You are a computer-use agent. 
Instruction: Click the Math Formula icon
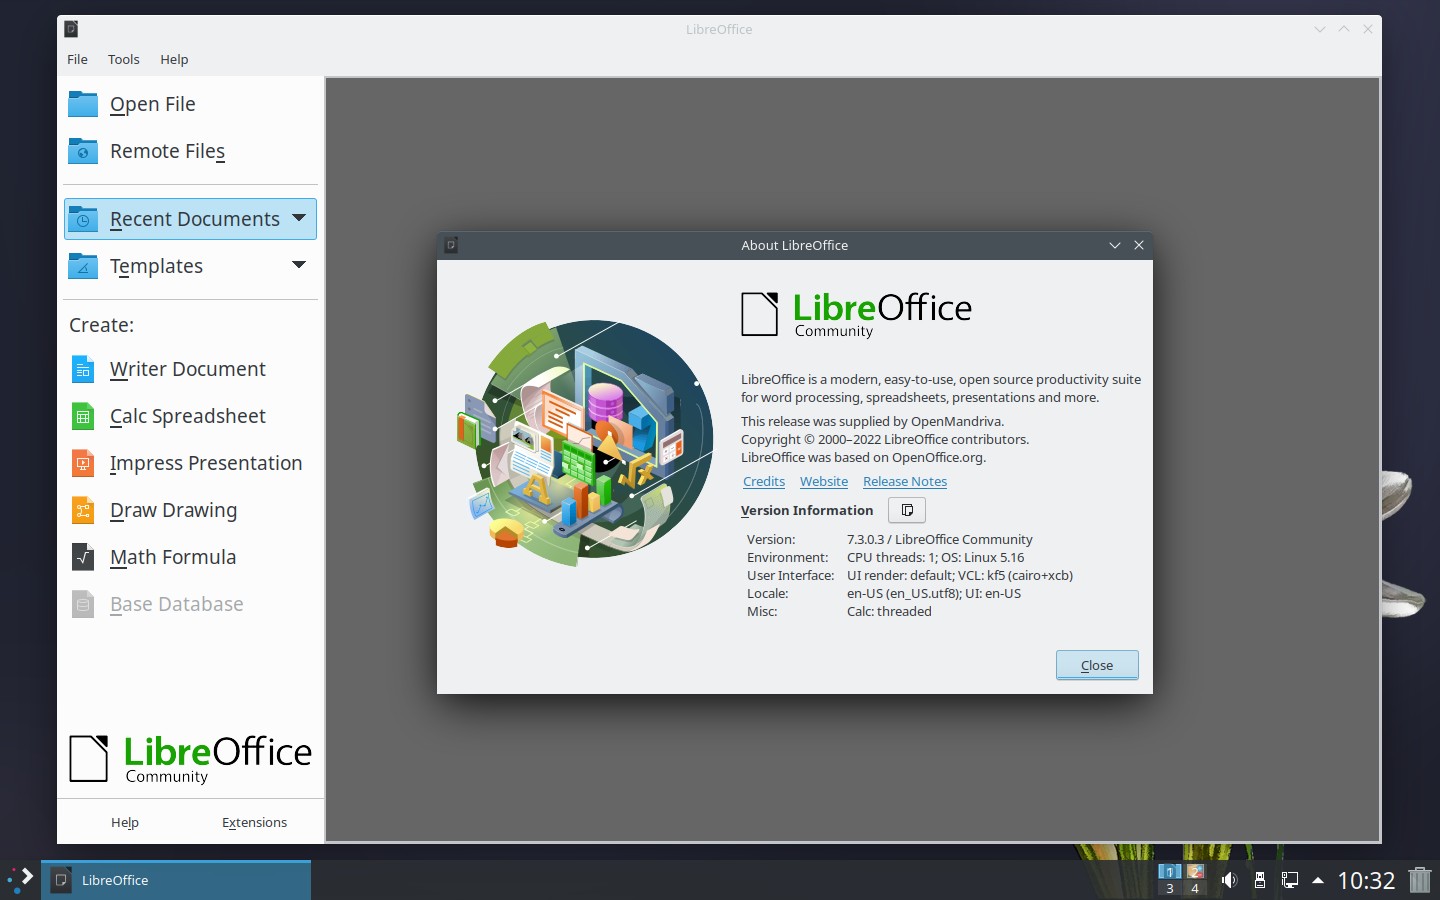pyautogui.click(x=83, y=557)
